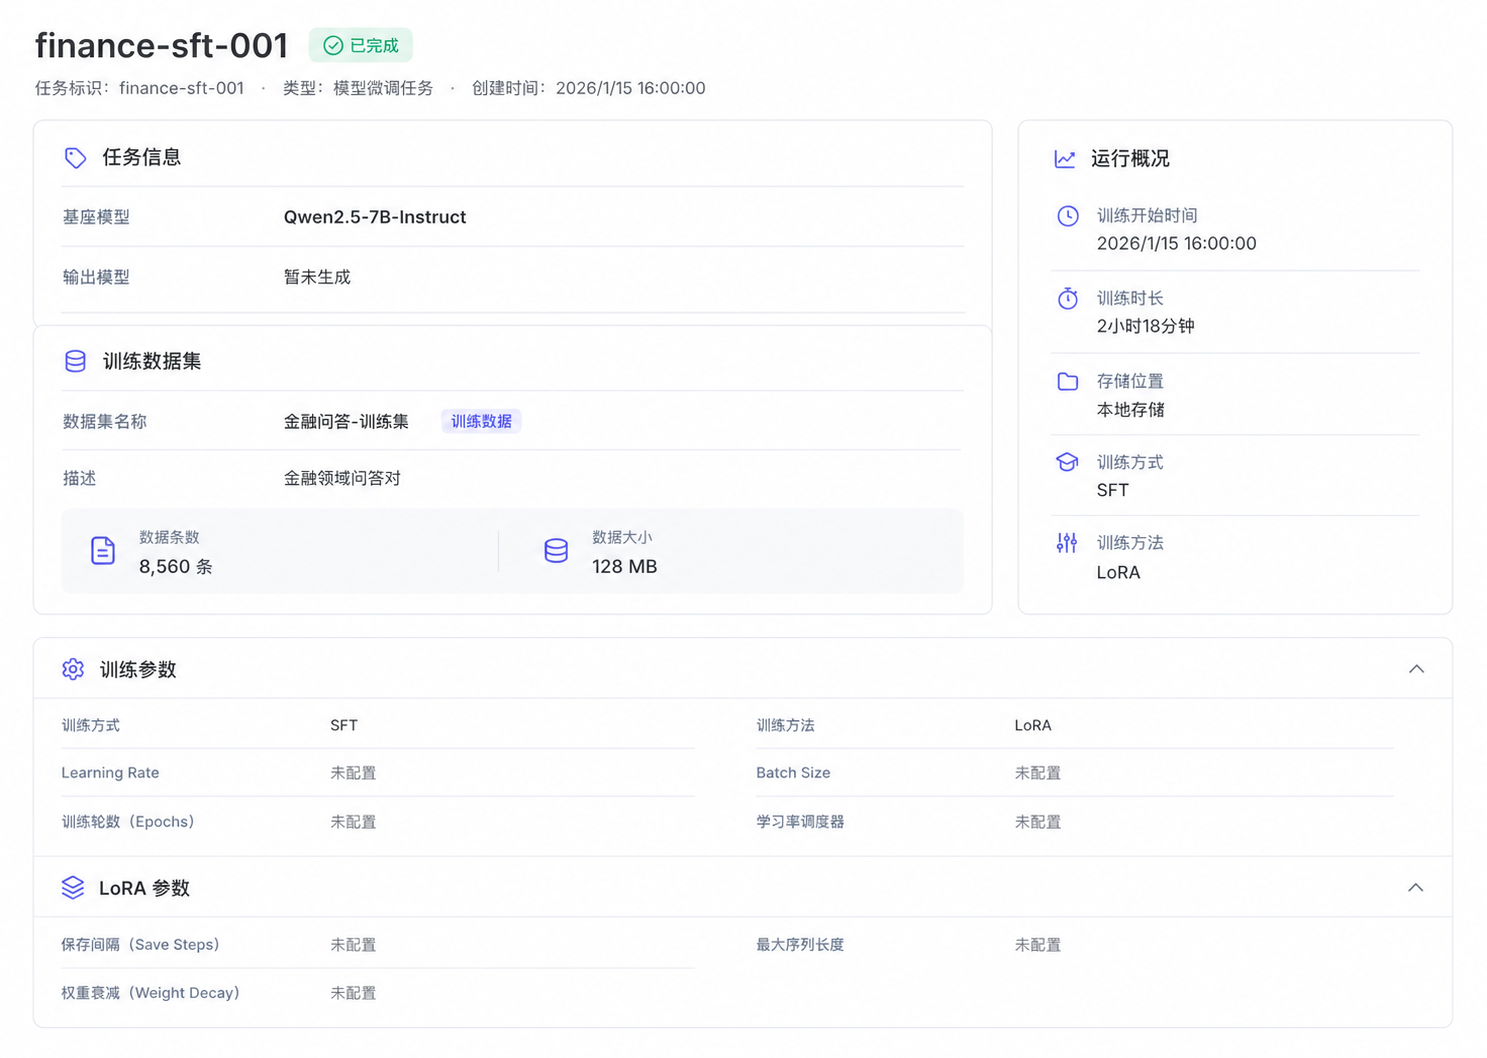Click the Batch Size label
Image resolution: width=1487 pixels, height=1058 pixels.
click(x=793, y=773)
